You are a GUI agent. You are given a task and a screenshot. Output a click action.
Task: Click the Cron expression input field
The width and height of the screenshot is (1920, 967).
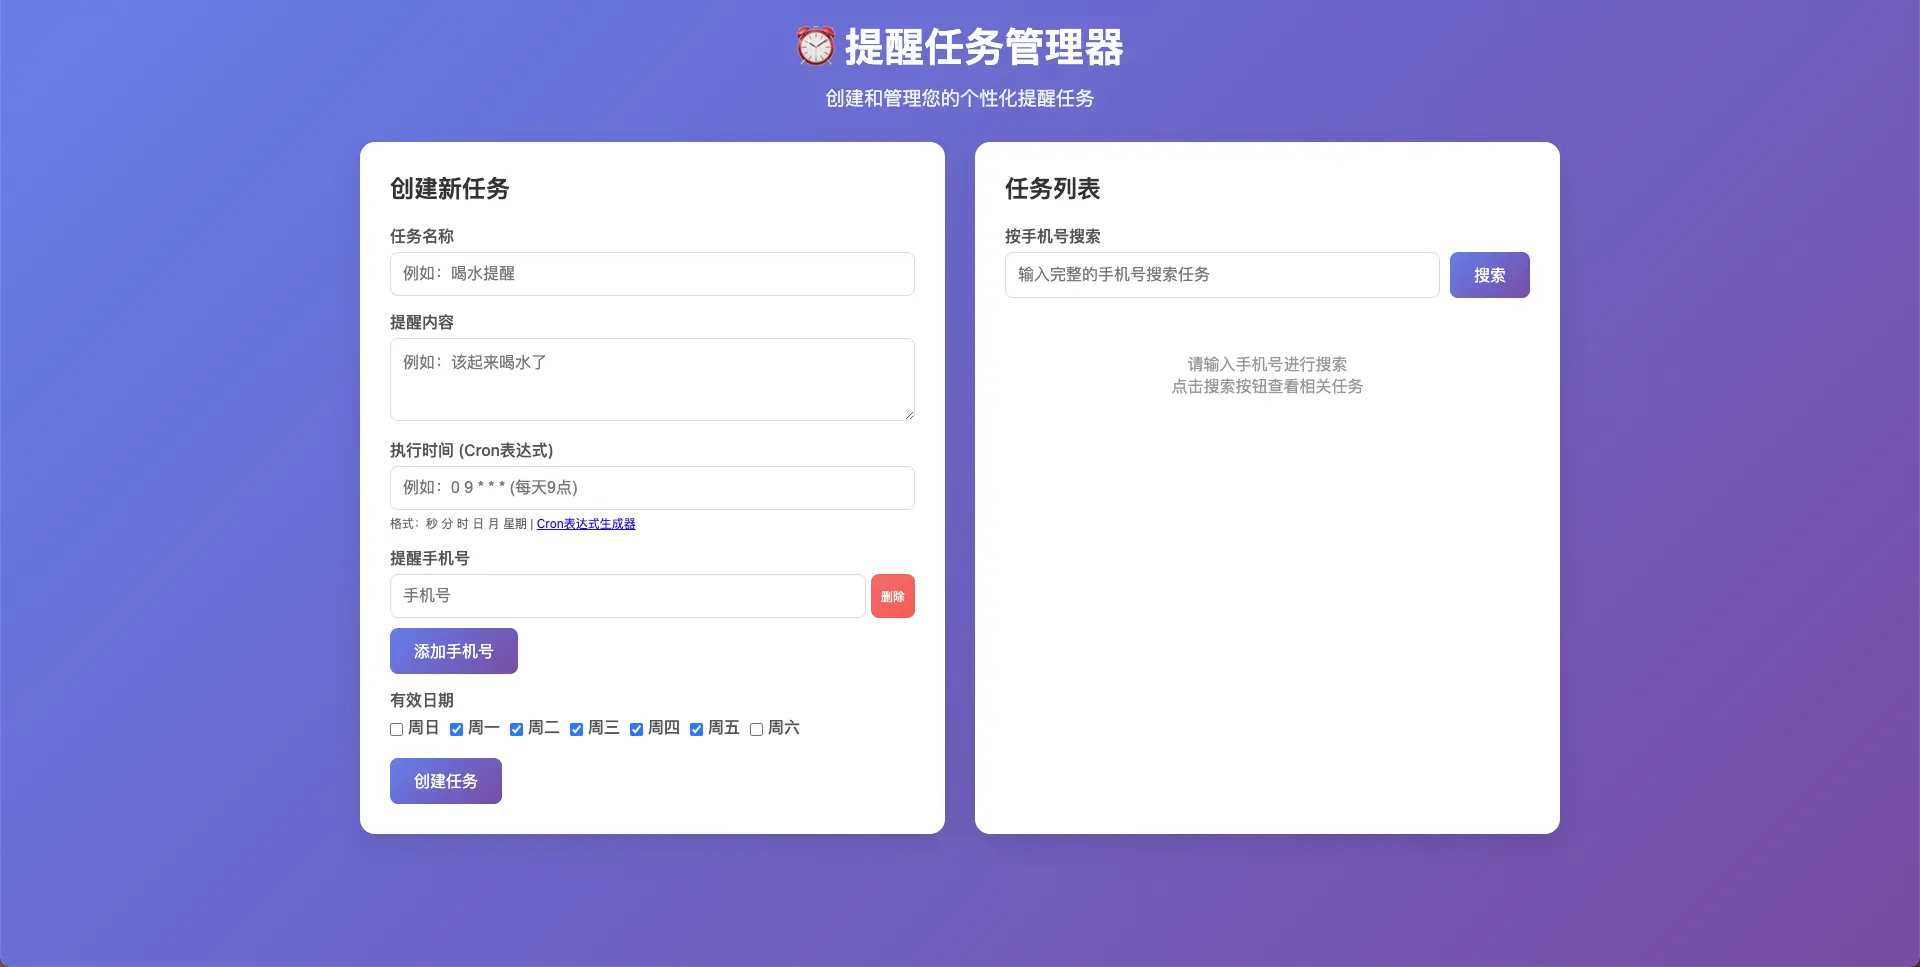(x=652, y=488)
